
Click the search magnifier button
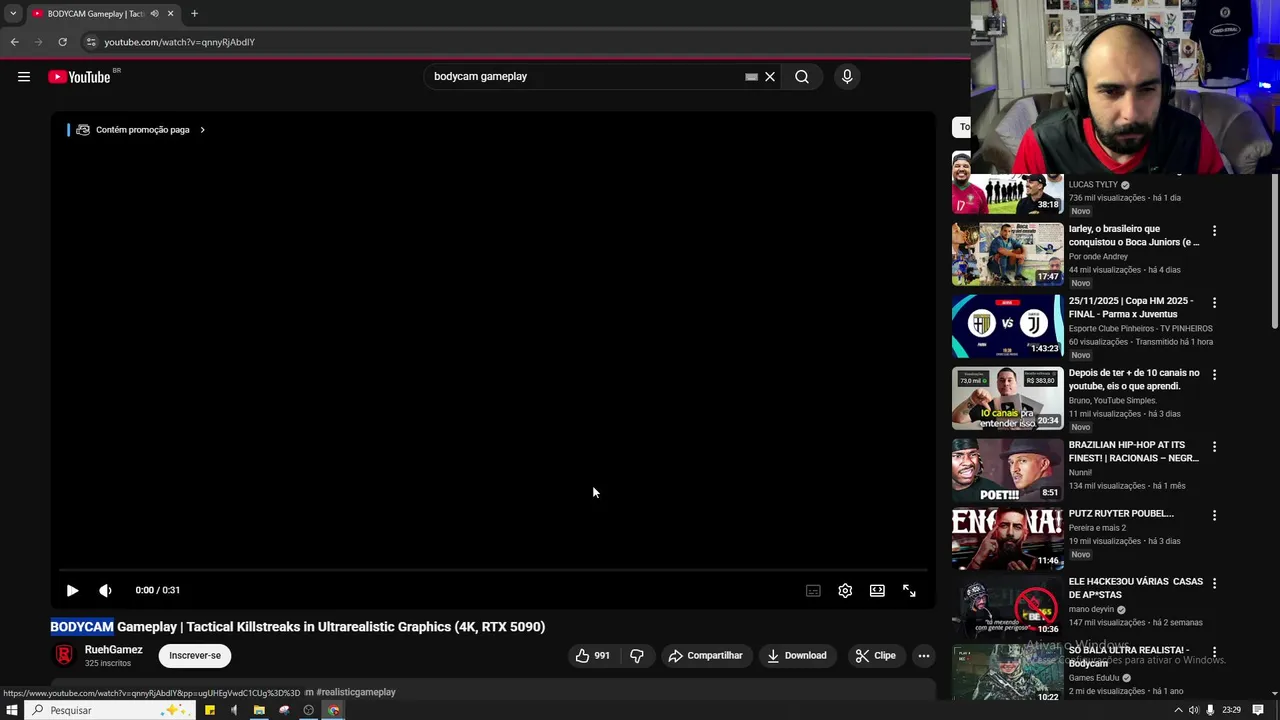point(802,77)
